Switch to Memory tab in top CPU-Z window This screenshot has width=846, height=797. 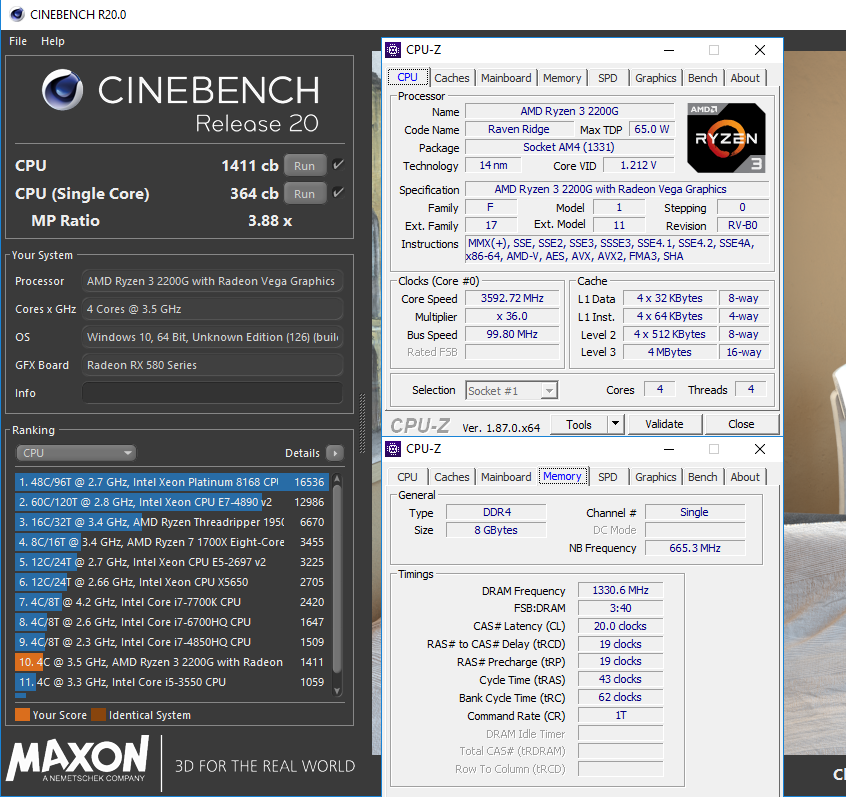coord(562,78)
